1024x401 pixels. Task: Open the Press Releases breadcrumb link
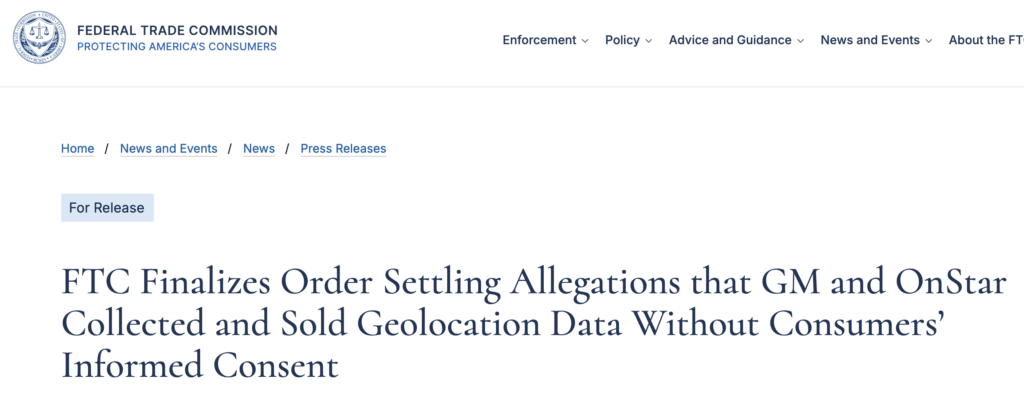click(343, 149)
